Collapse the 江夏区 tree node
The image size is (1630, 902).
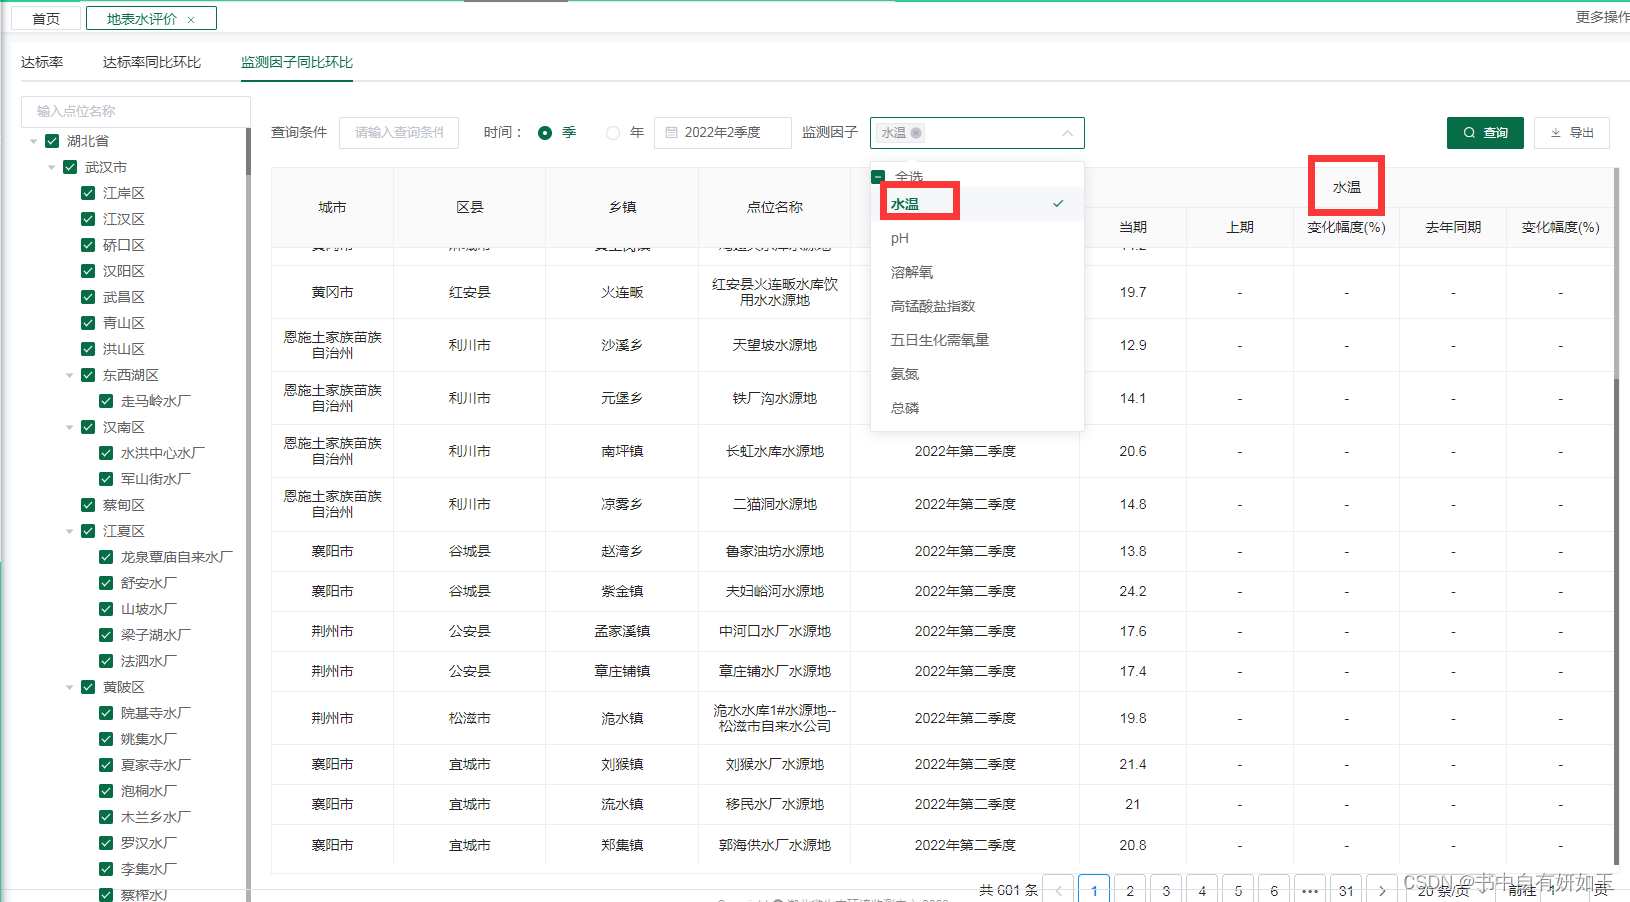coord(70,532)
